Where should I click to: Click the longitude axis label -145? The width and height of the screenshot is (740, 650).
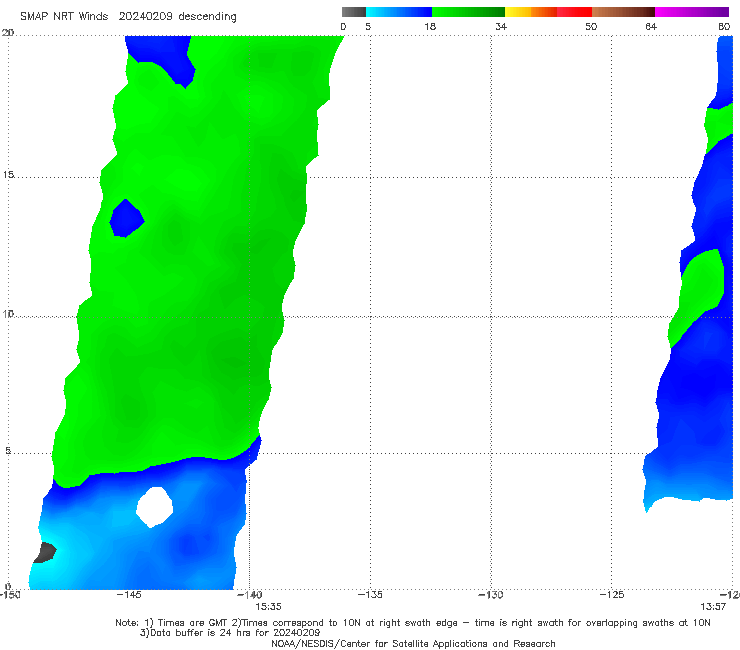(x=129, y=594)
